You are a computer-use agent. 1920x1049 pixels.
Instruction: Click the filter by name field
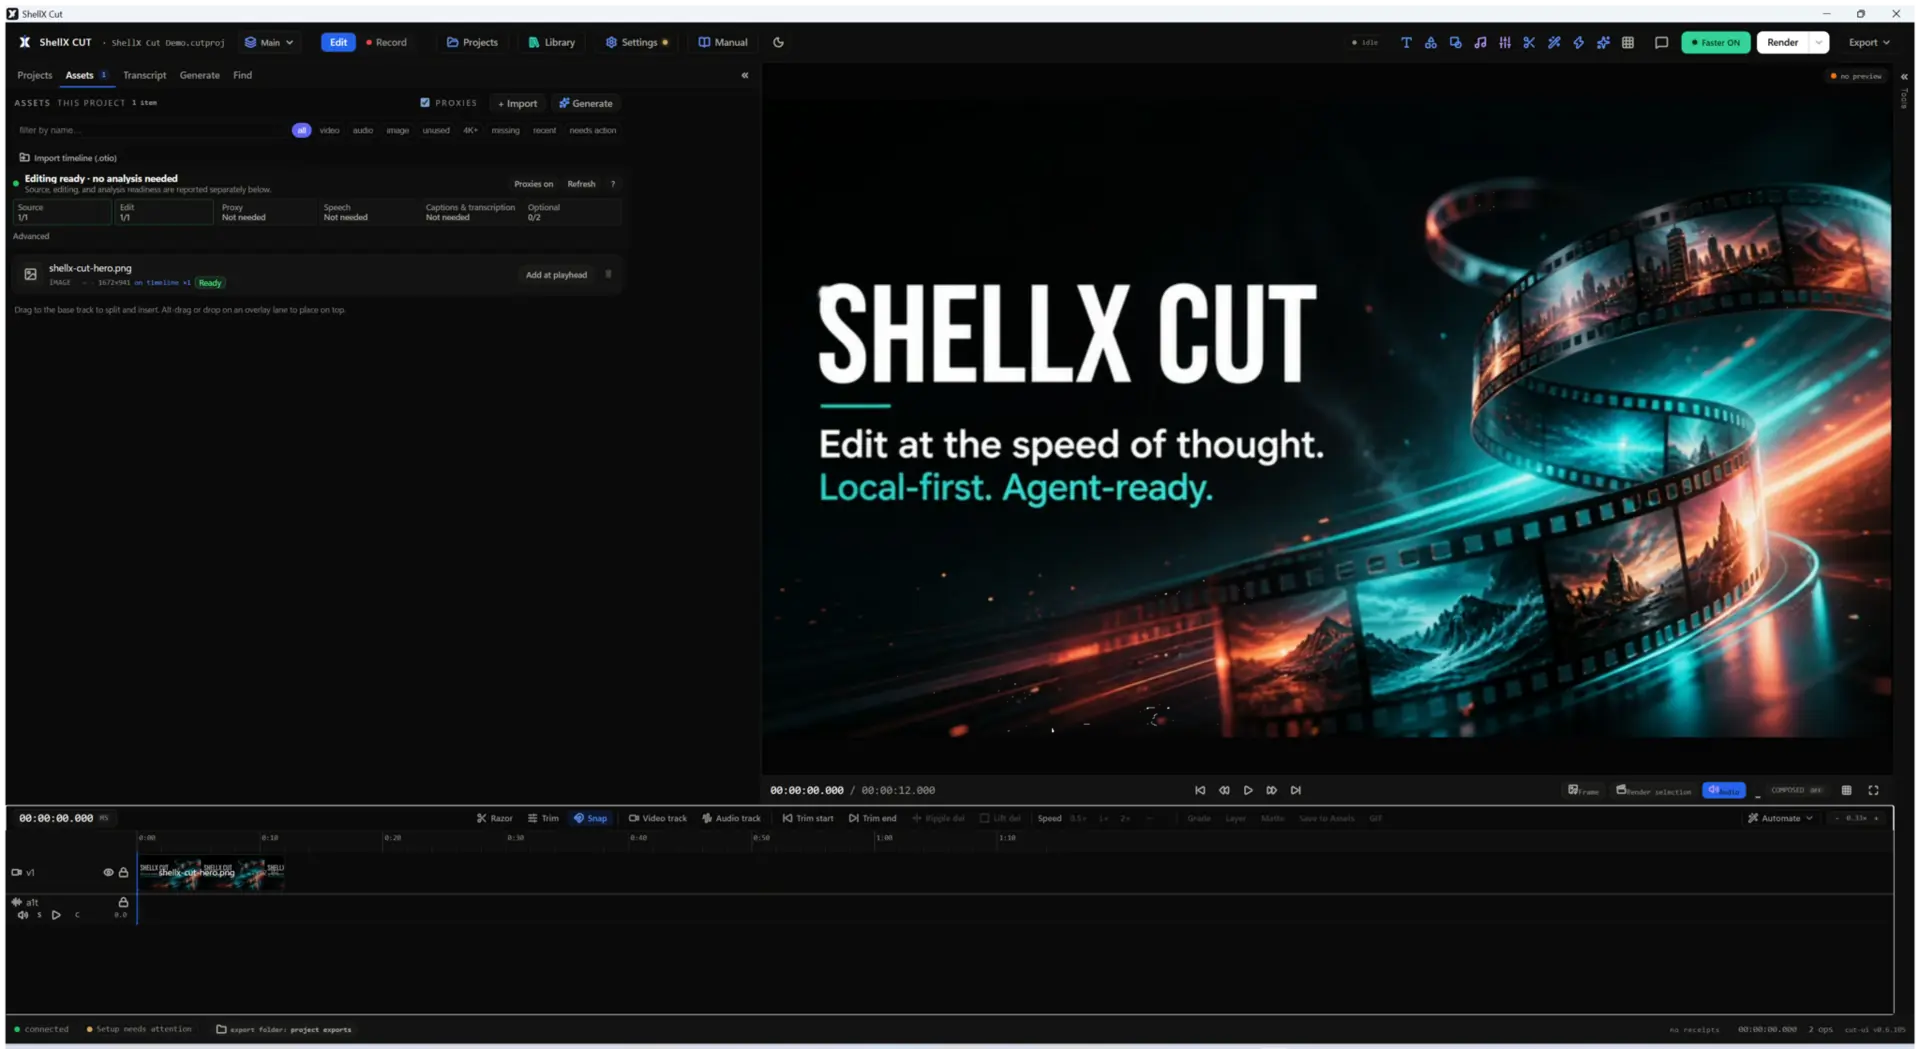coord(150,130)
